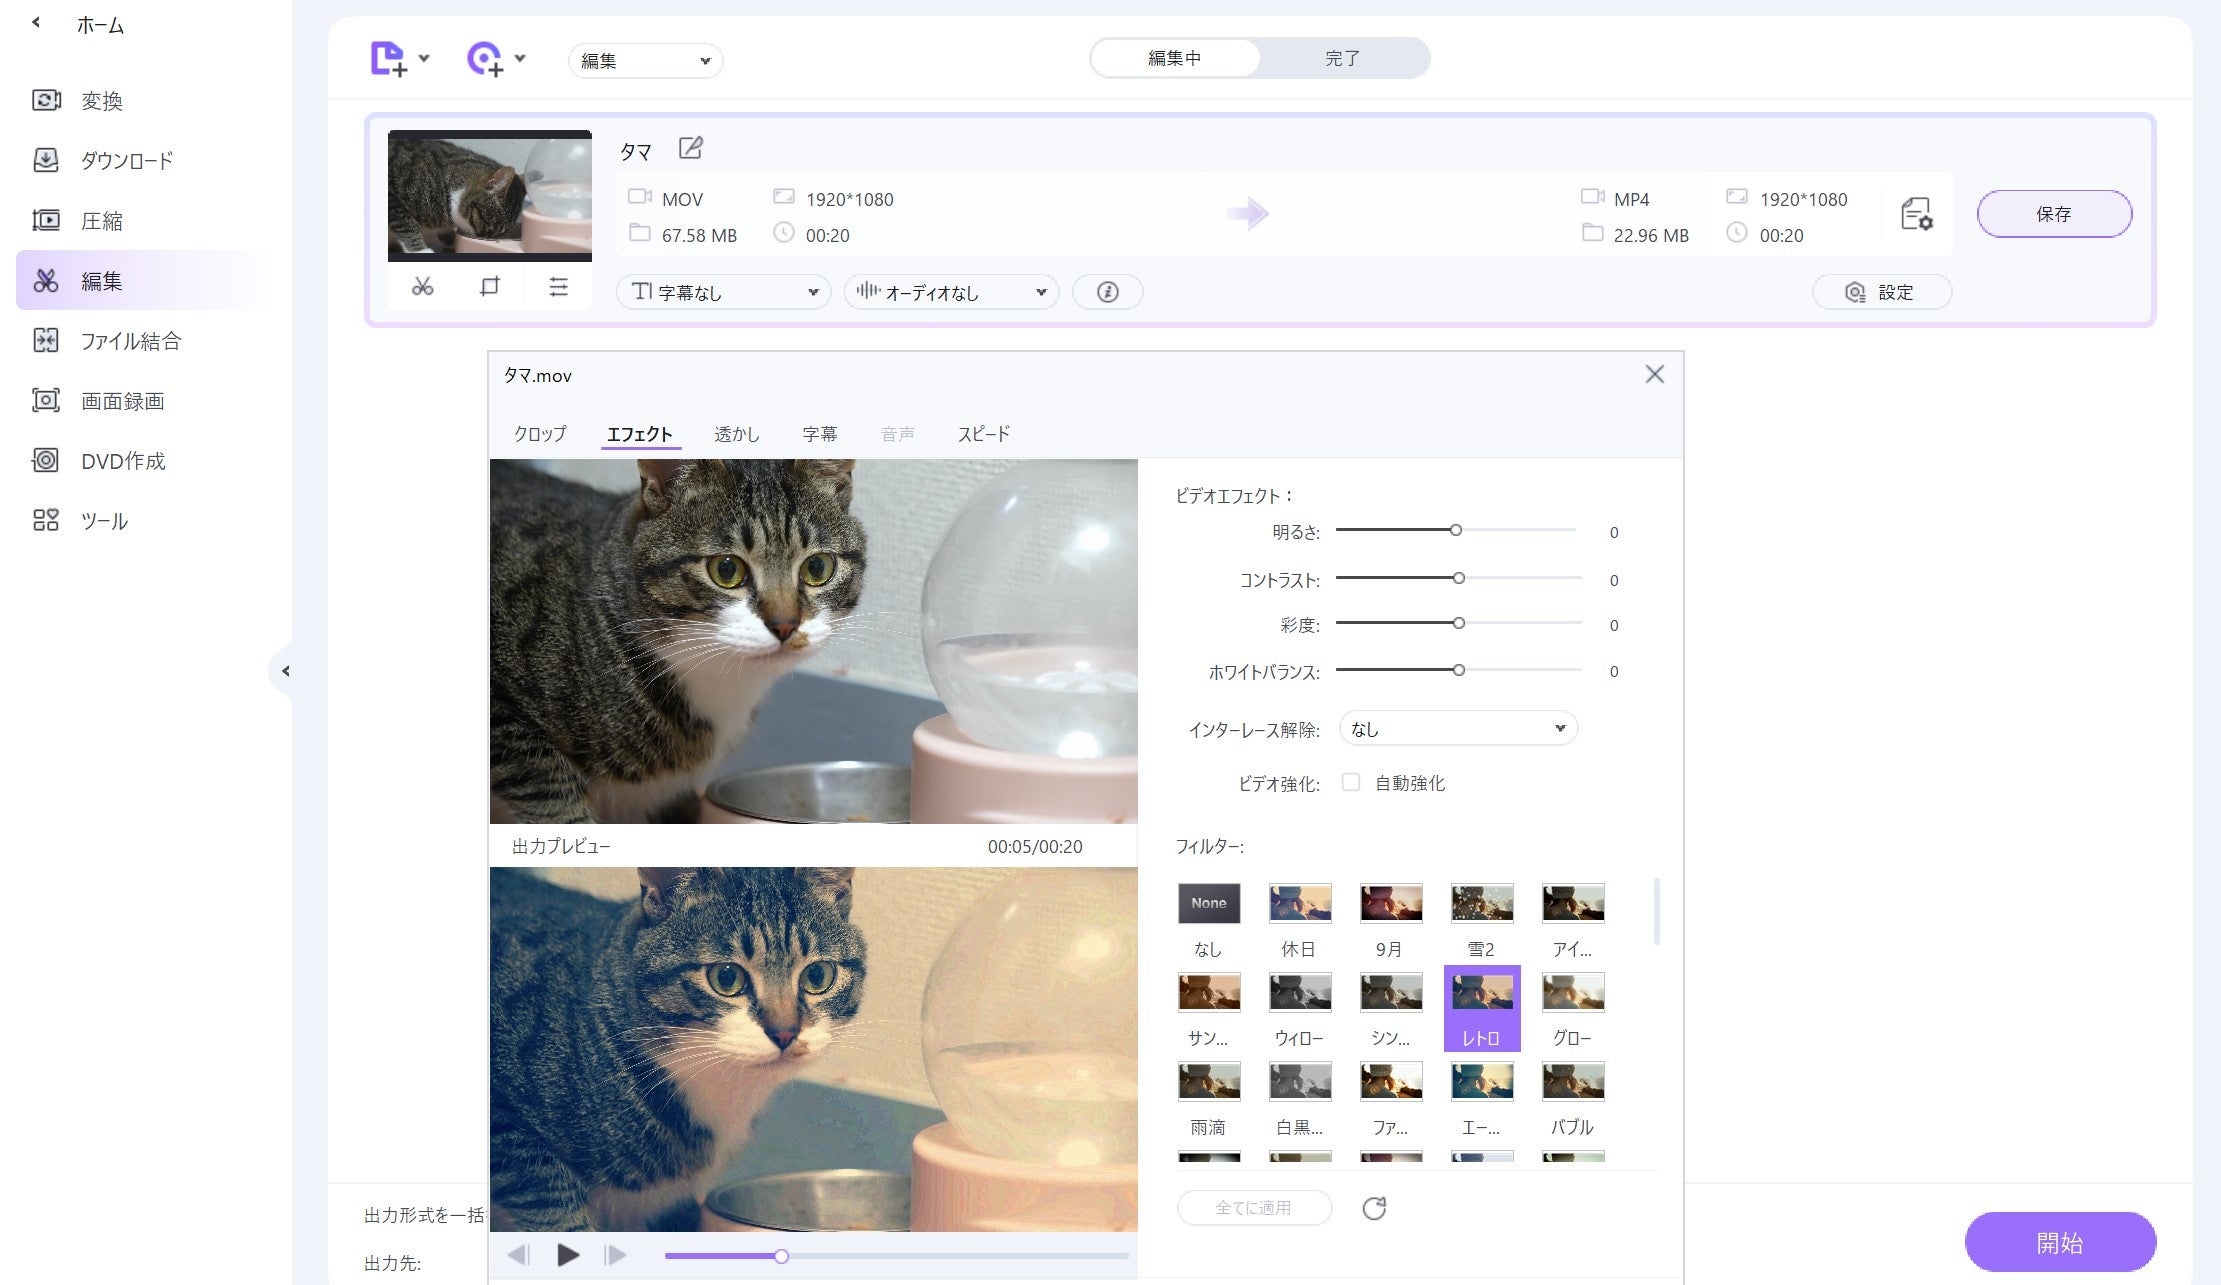Click the 保存 button
2221x1285 pixels.
[2053, 214]
